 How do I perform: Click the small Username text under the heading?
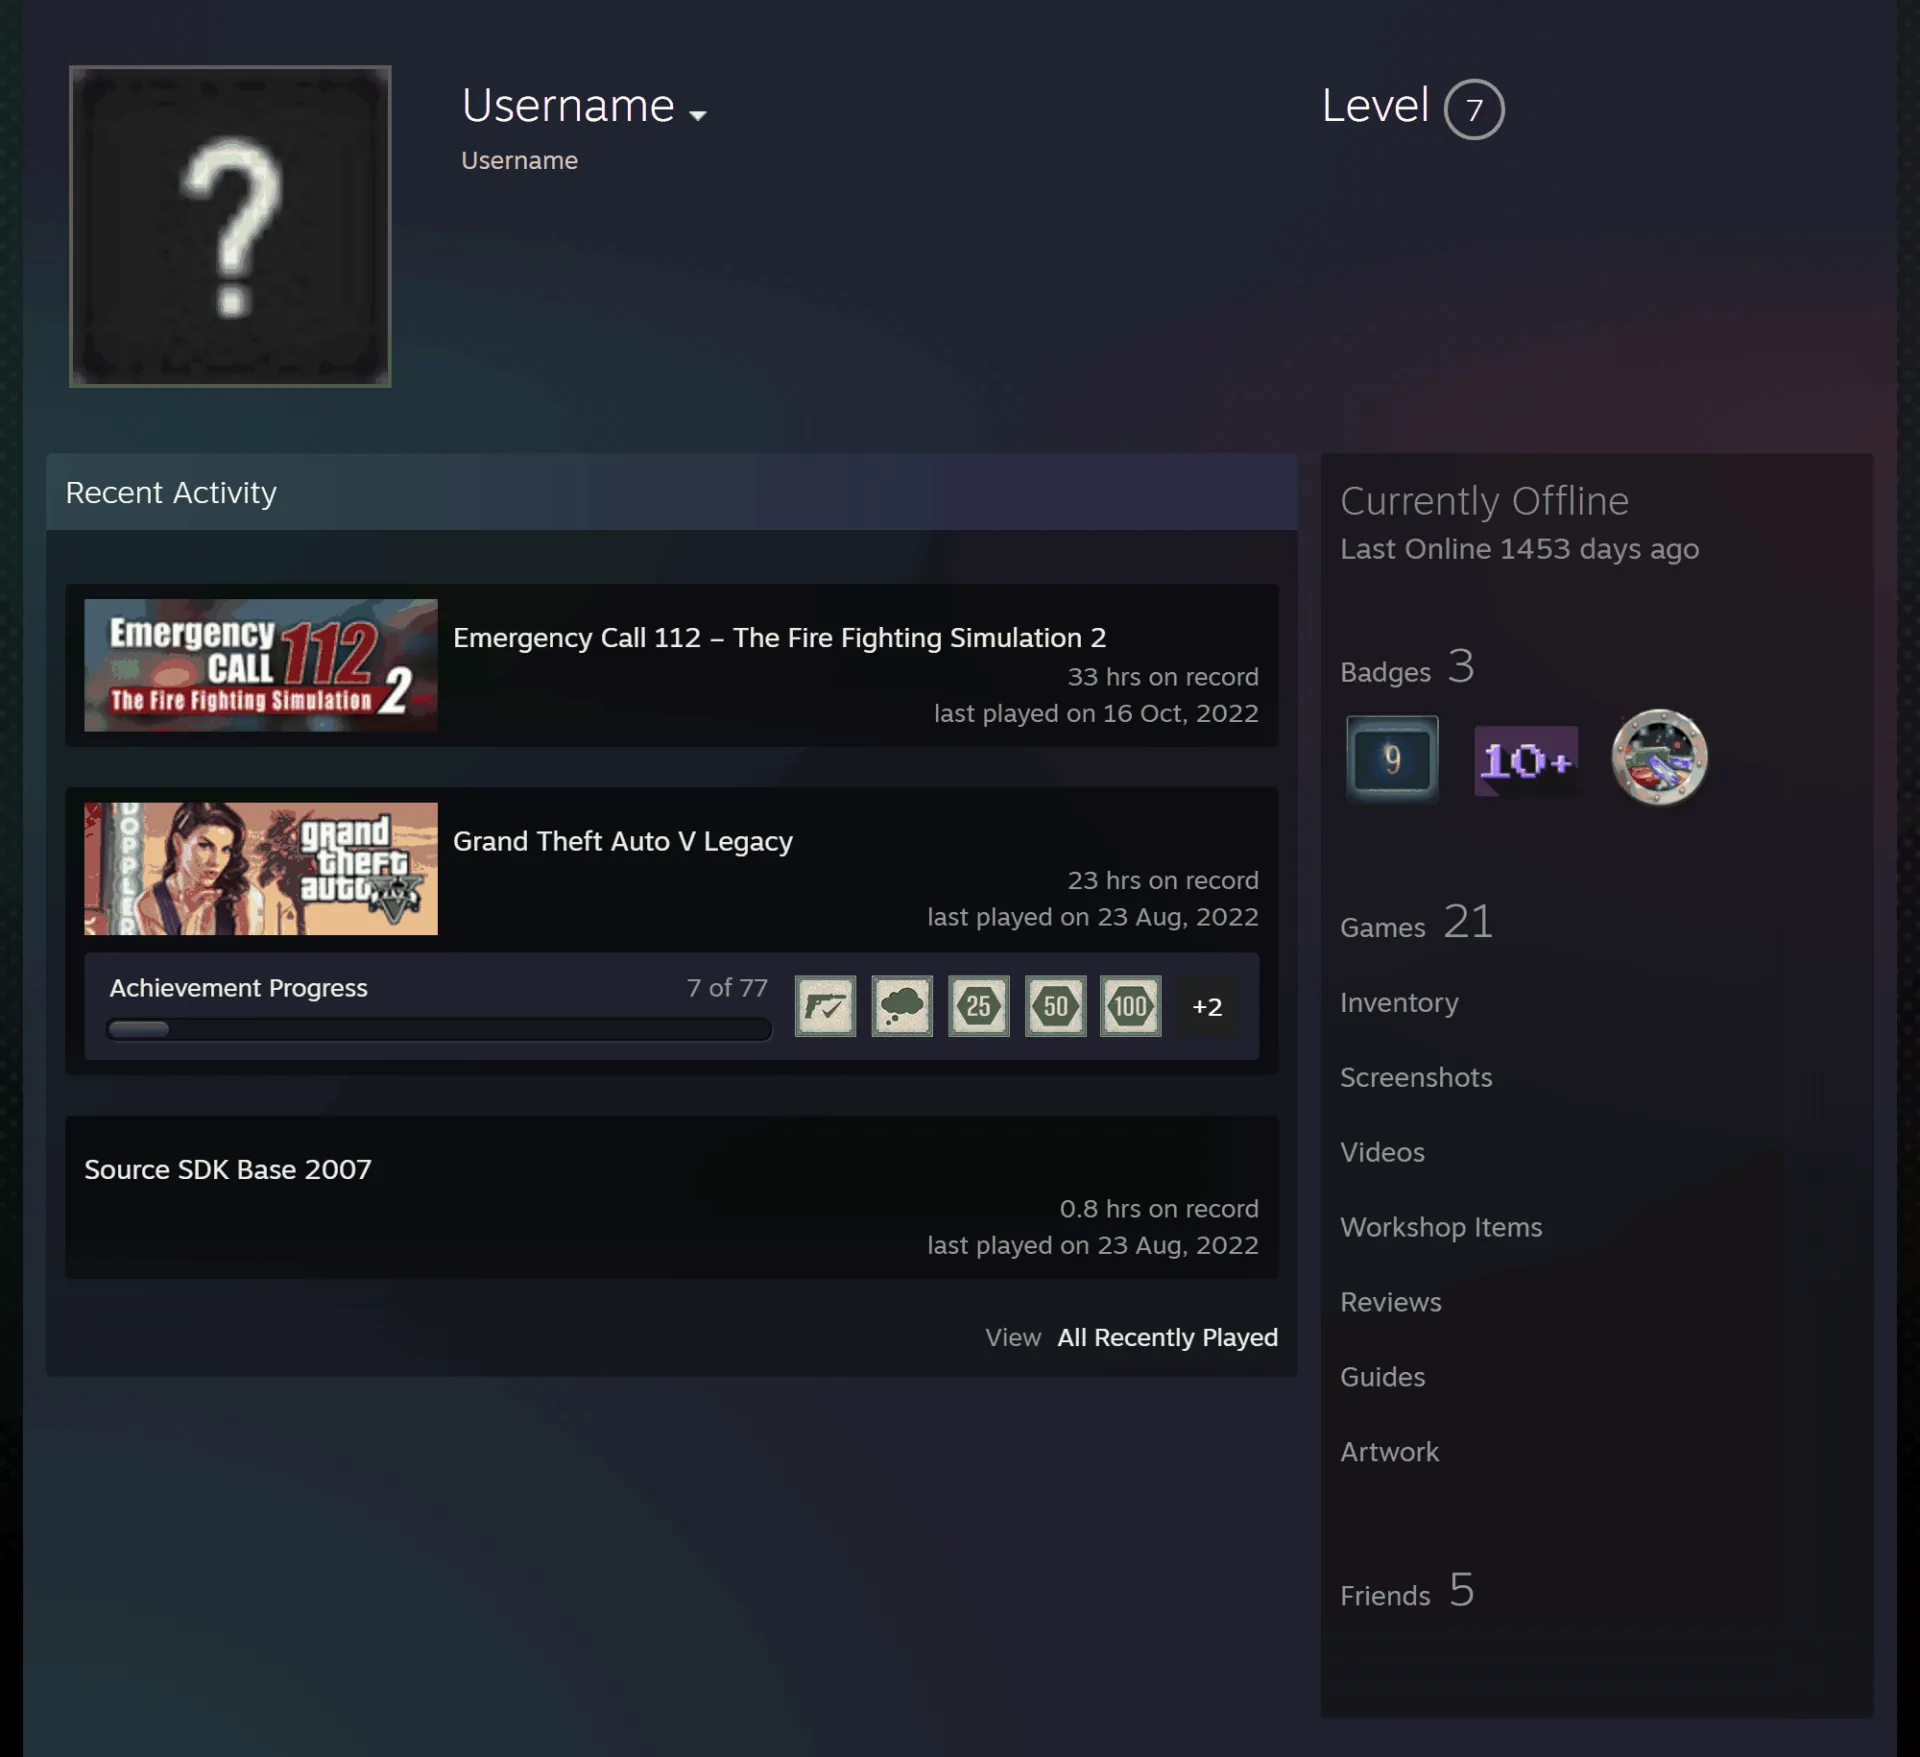tap(519, 161)
